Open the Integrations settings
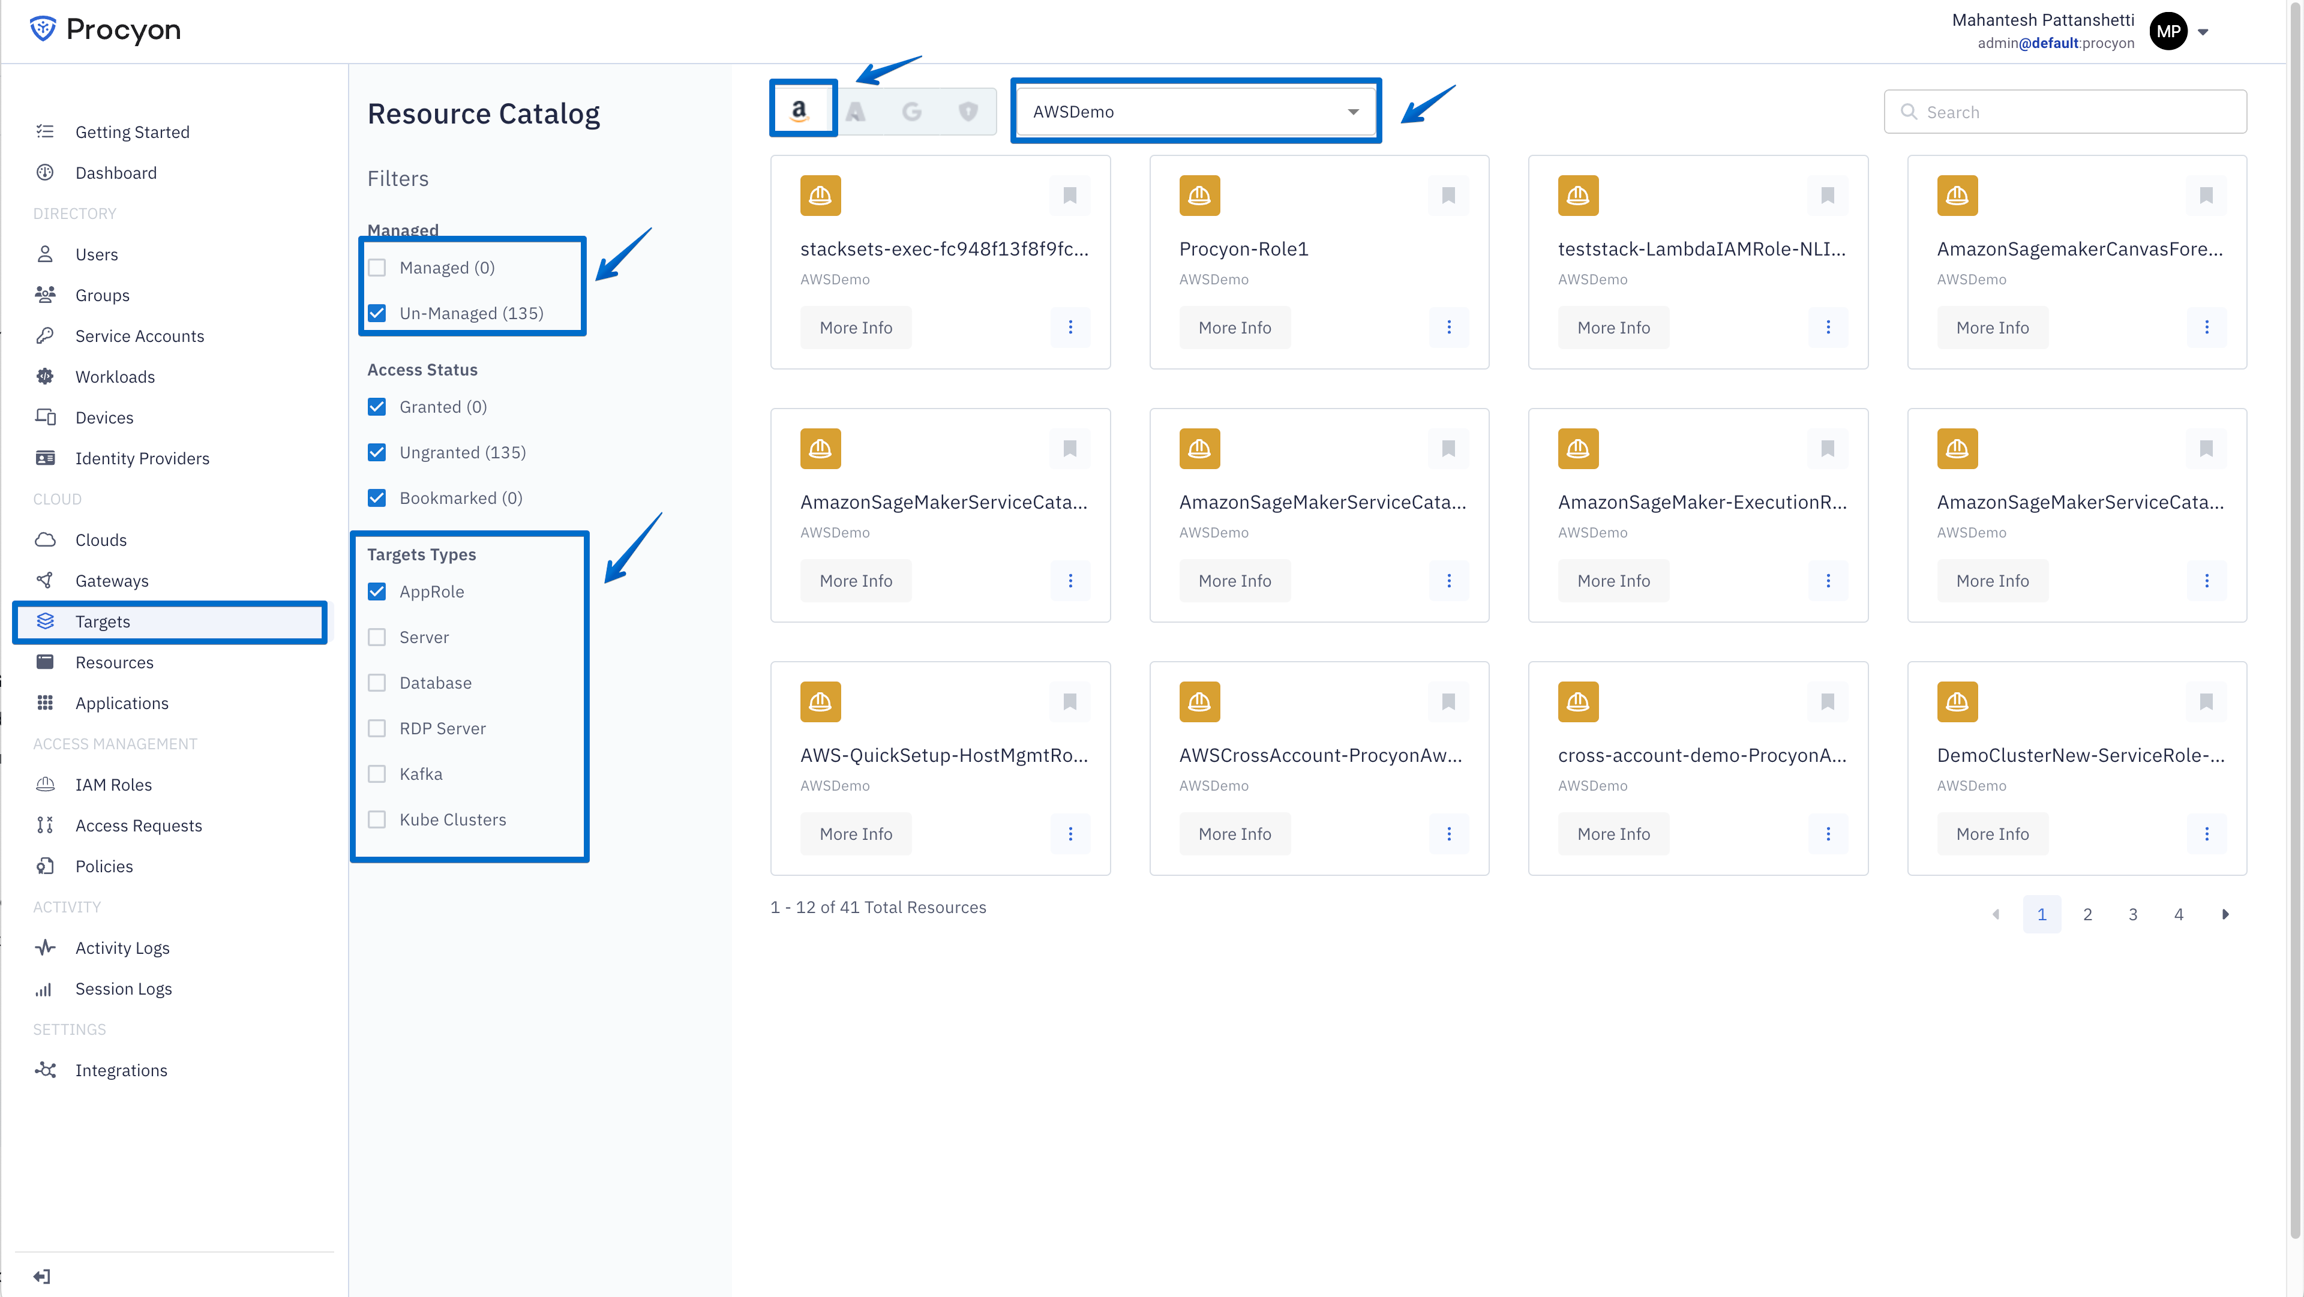 click(121, 1069)
